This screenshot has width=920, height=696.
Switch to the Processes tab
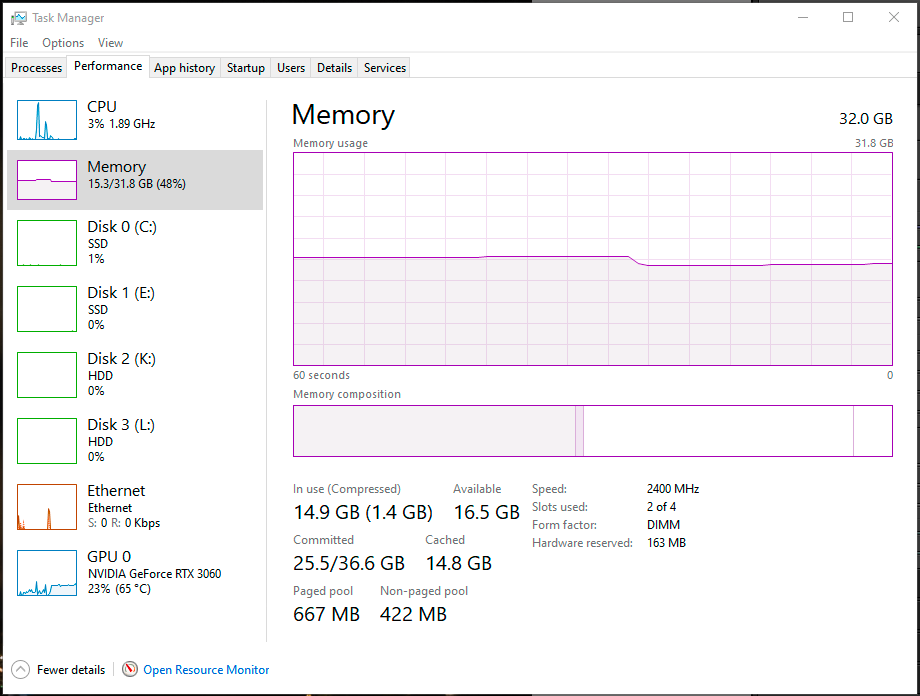pyautogui.click(x=36, y=67)
